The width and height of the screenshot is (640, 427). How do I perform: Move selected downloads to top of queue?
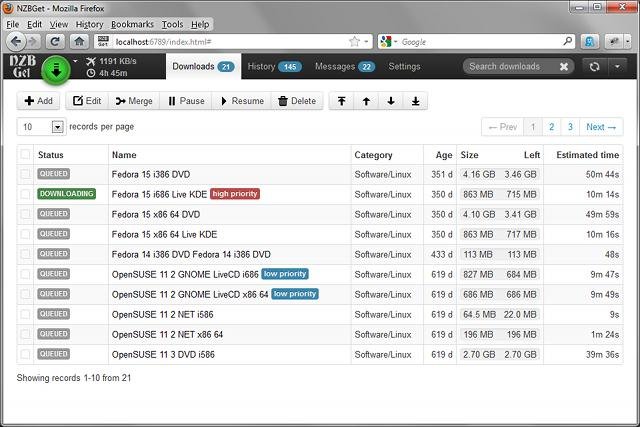(342, 101)
